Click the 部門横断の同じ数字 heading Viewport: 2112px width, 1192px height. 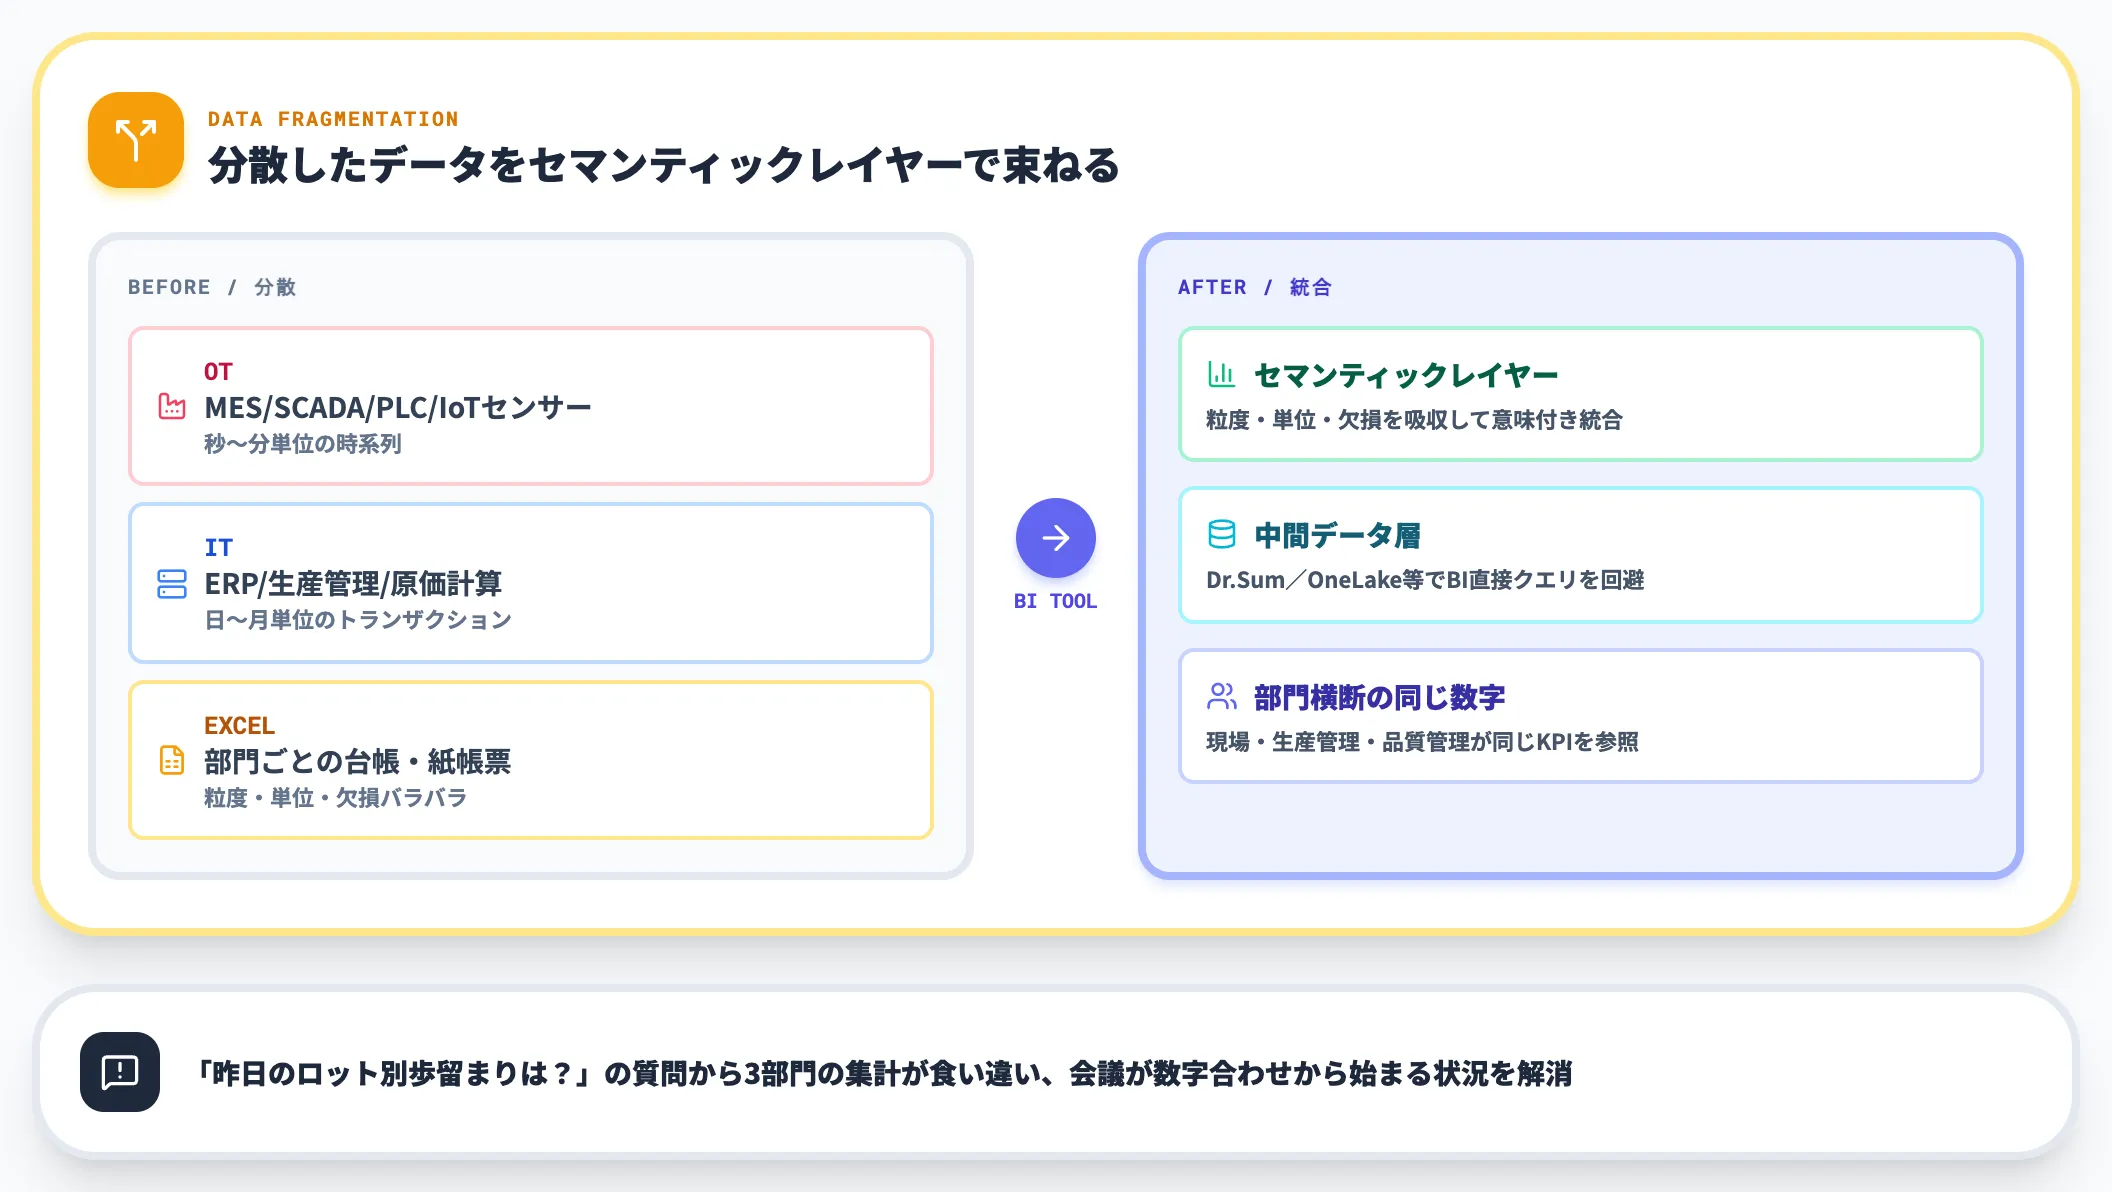point(1380,697)
